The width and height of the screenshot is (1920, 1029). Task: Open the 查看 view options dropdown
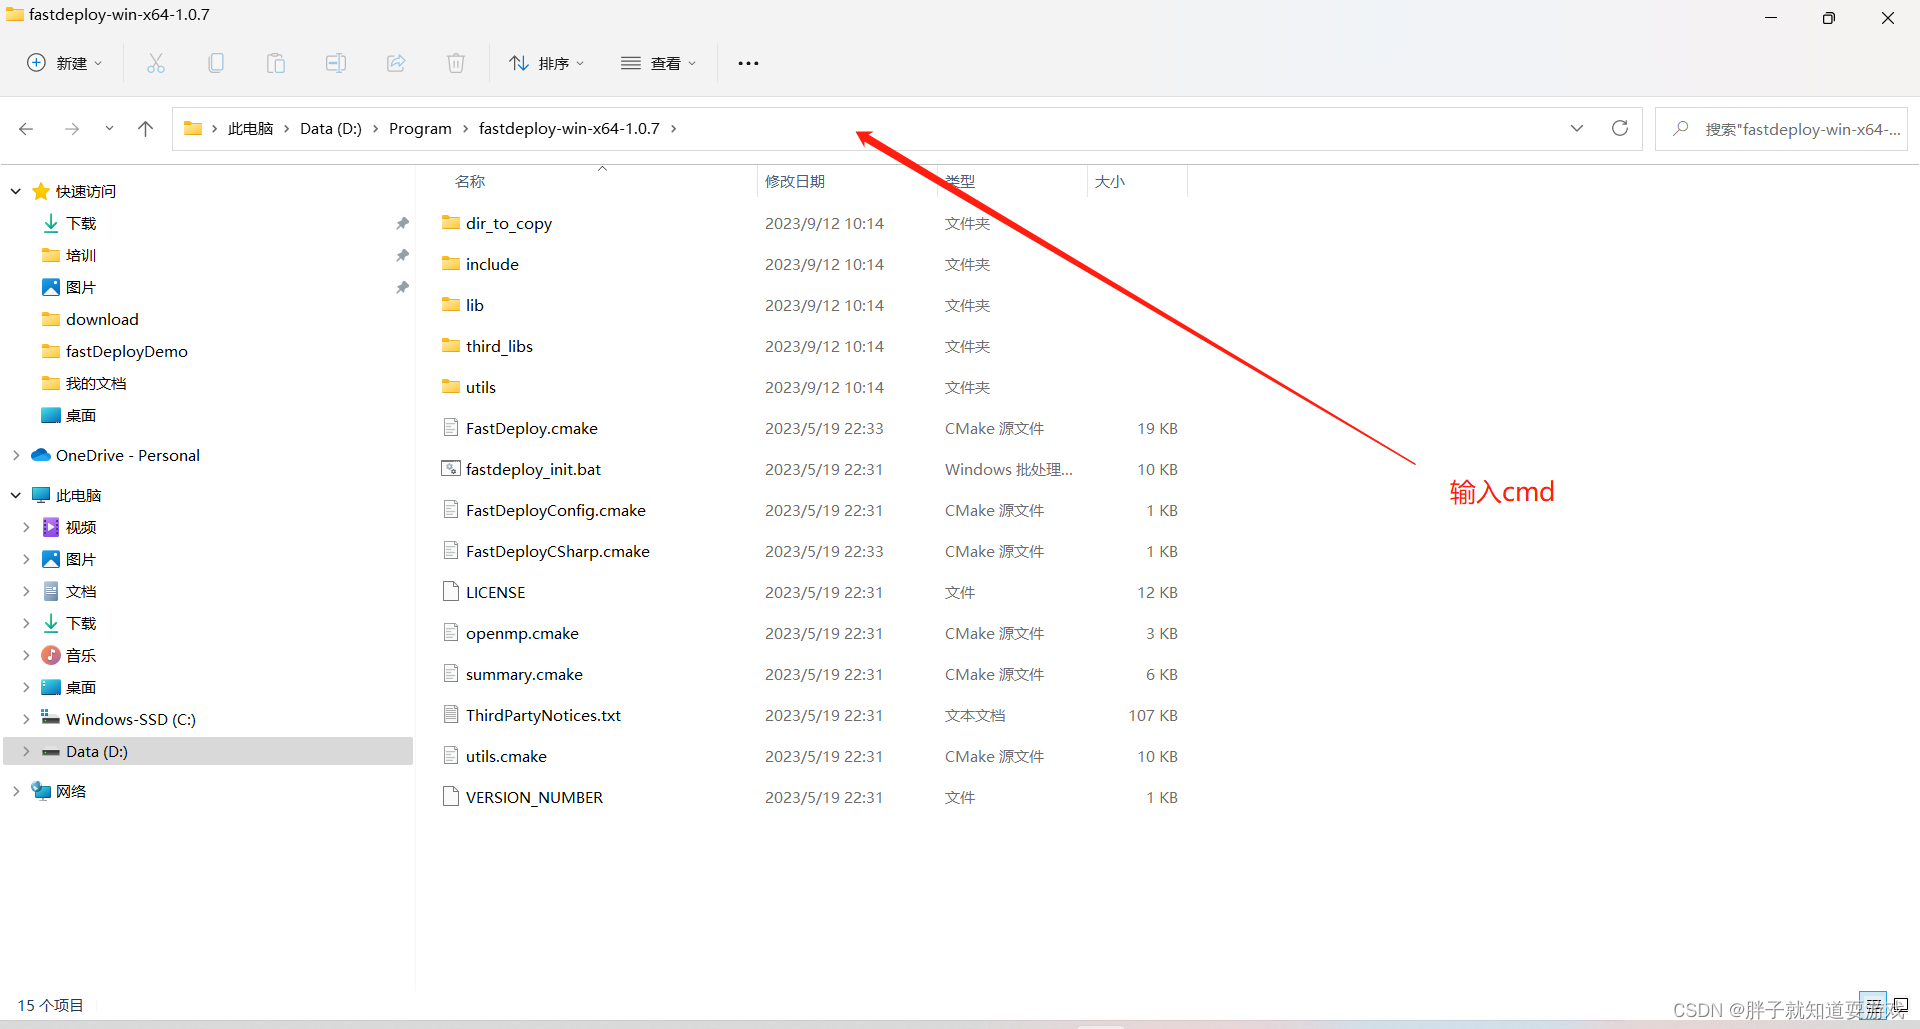[658, 62]
